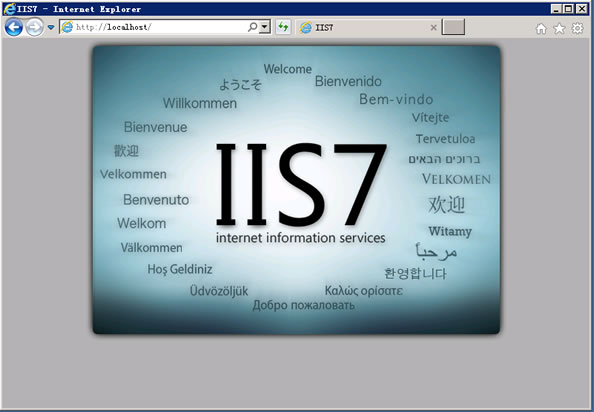Click the Korean '환영합니다' text
This screenshot has width=594, height=412.
tap(415, 273)
